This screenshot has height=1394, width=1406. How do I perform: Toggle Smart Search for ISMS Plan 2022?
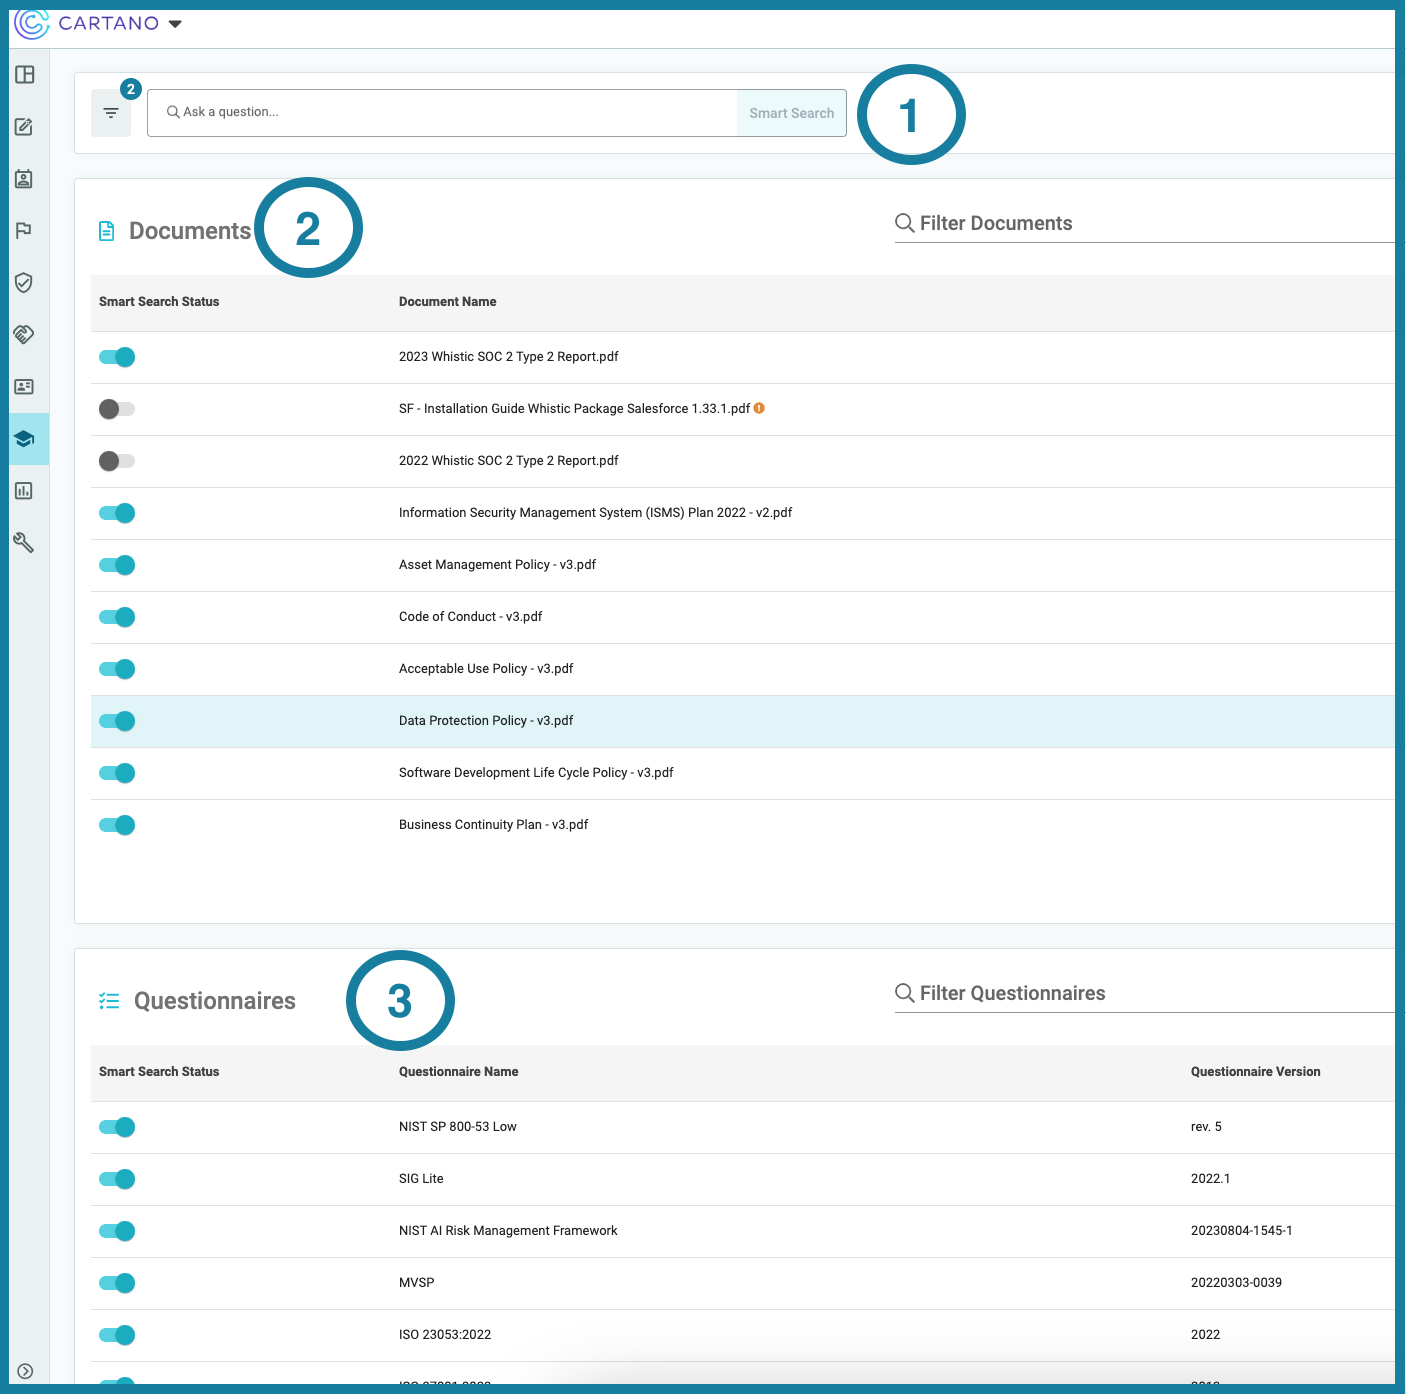click(117, 513)
